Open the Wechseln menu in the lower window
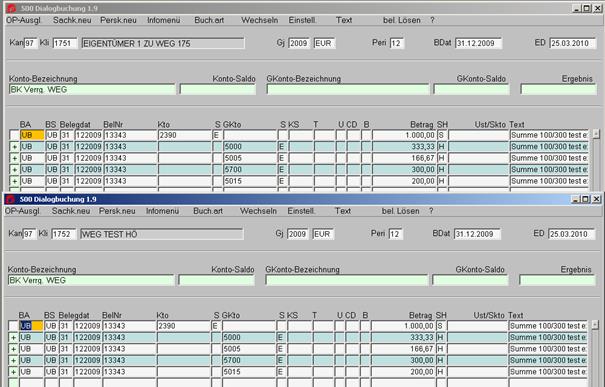605x387 pixels. pyautogui.click(x=258, y=211)
